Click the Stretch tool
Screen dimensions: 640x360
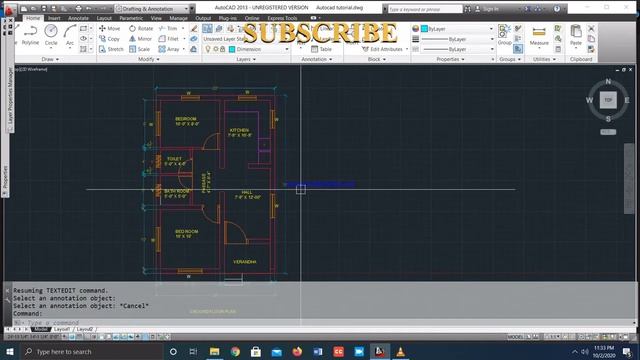111,49
